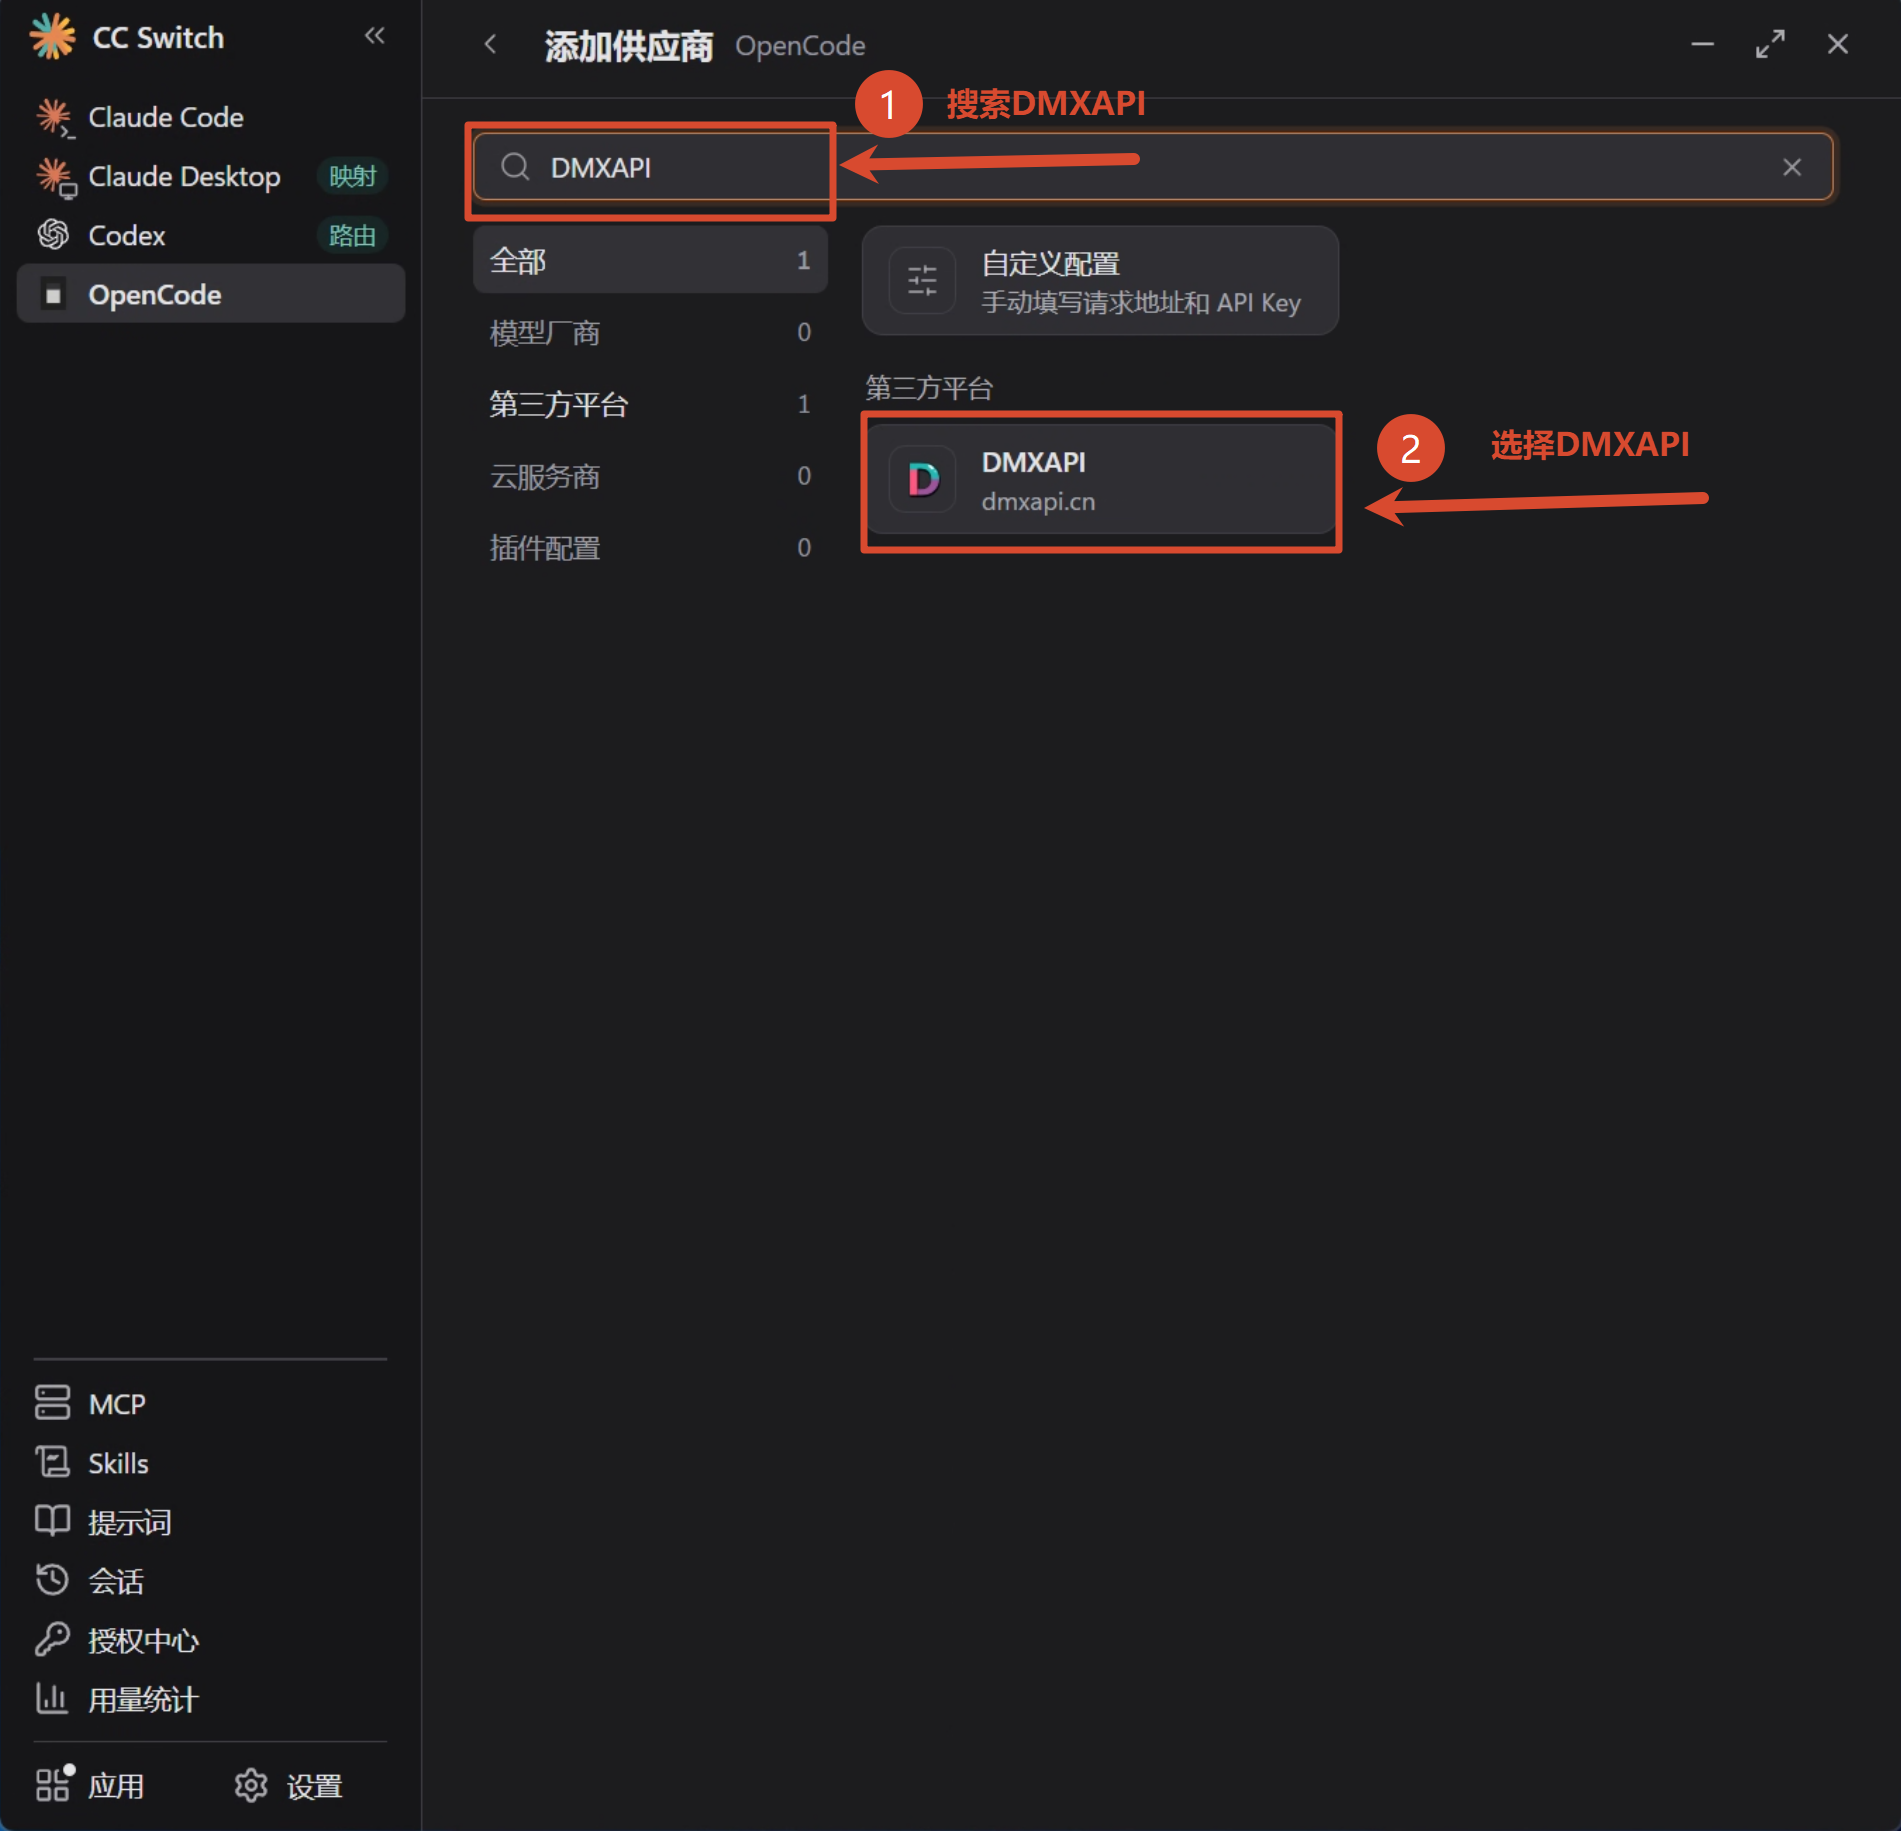Screen dimensions: 1901x1831
Task: Click the 应用 grid icon
Action: coord(54,1783)
